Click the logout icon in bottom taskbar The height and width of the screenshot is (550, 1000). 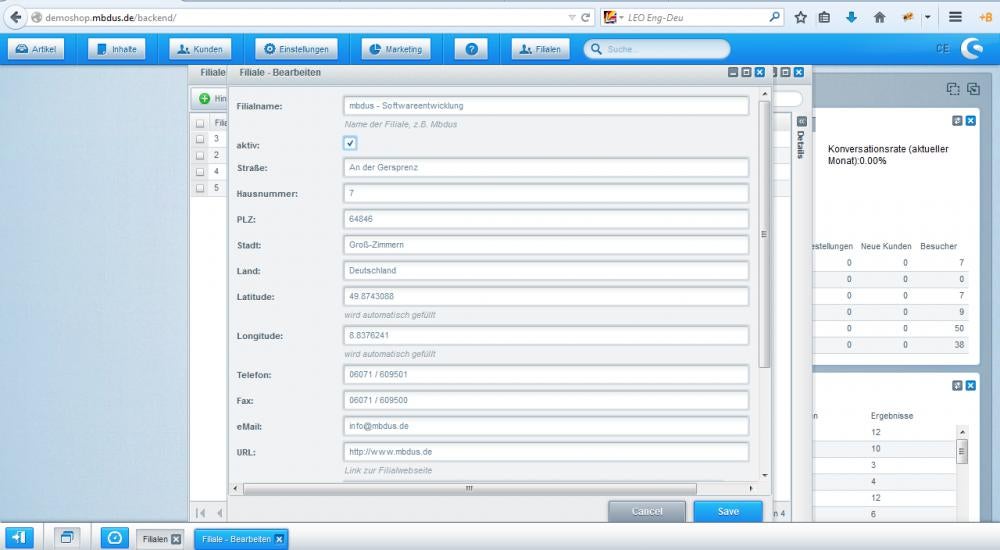click(19, 537)
